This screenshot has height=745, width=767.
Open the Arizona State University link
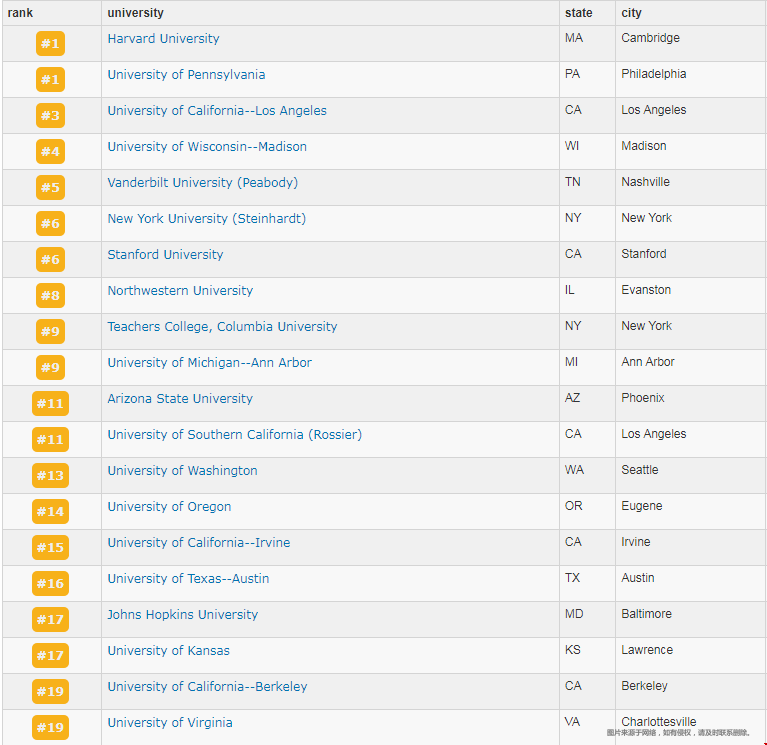(180, 399)
